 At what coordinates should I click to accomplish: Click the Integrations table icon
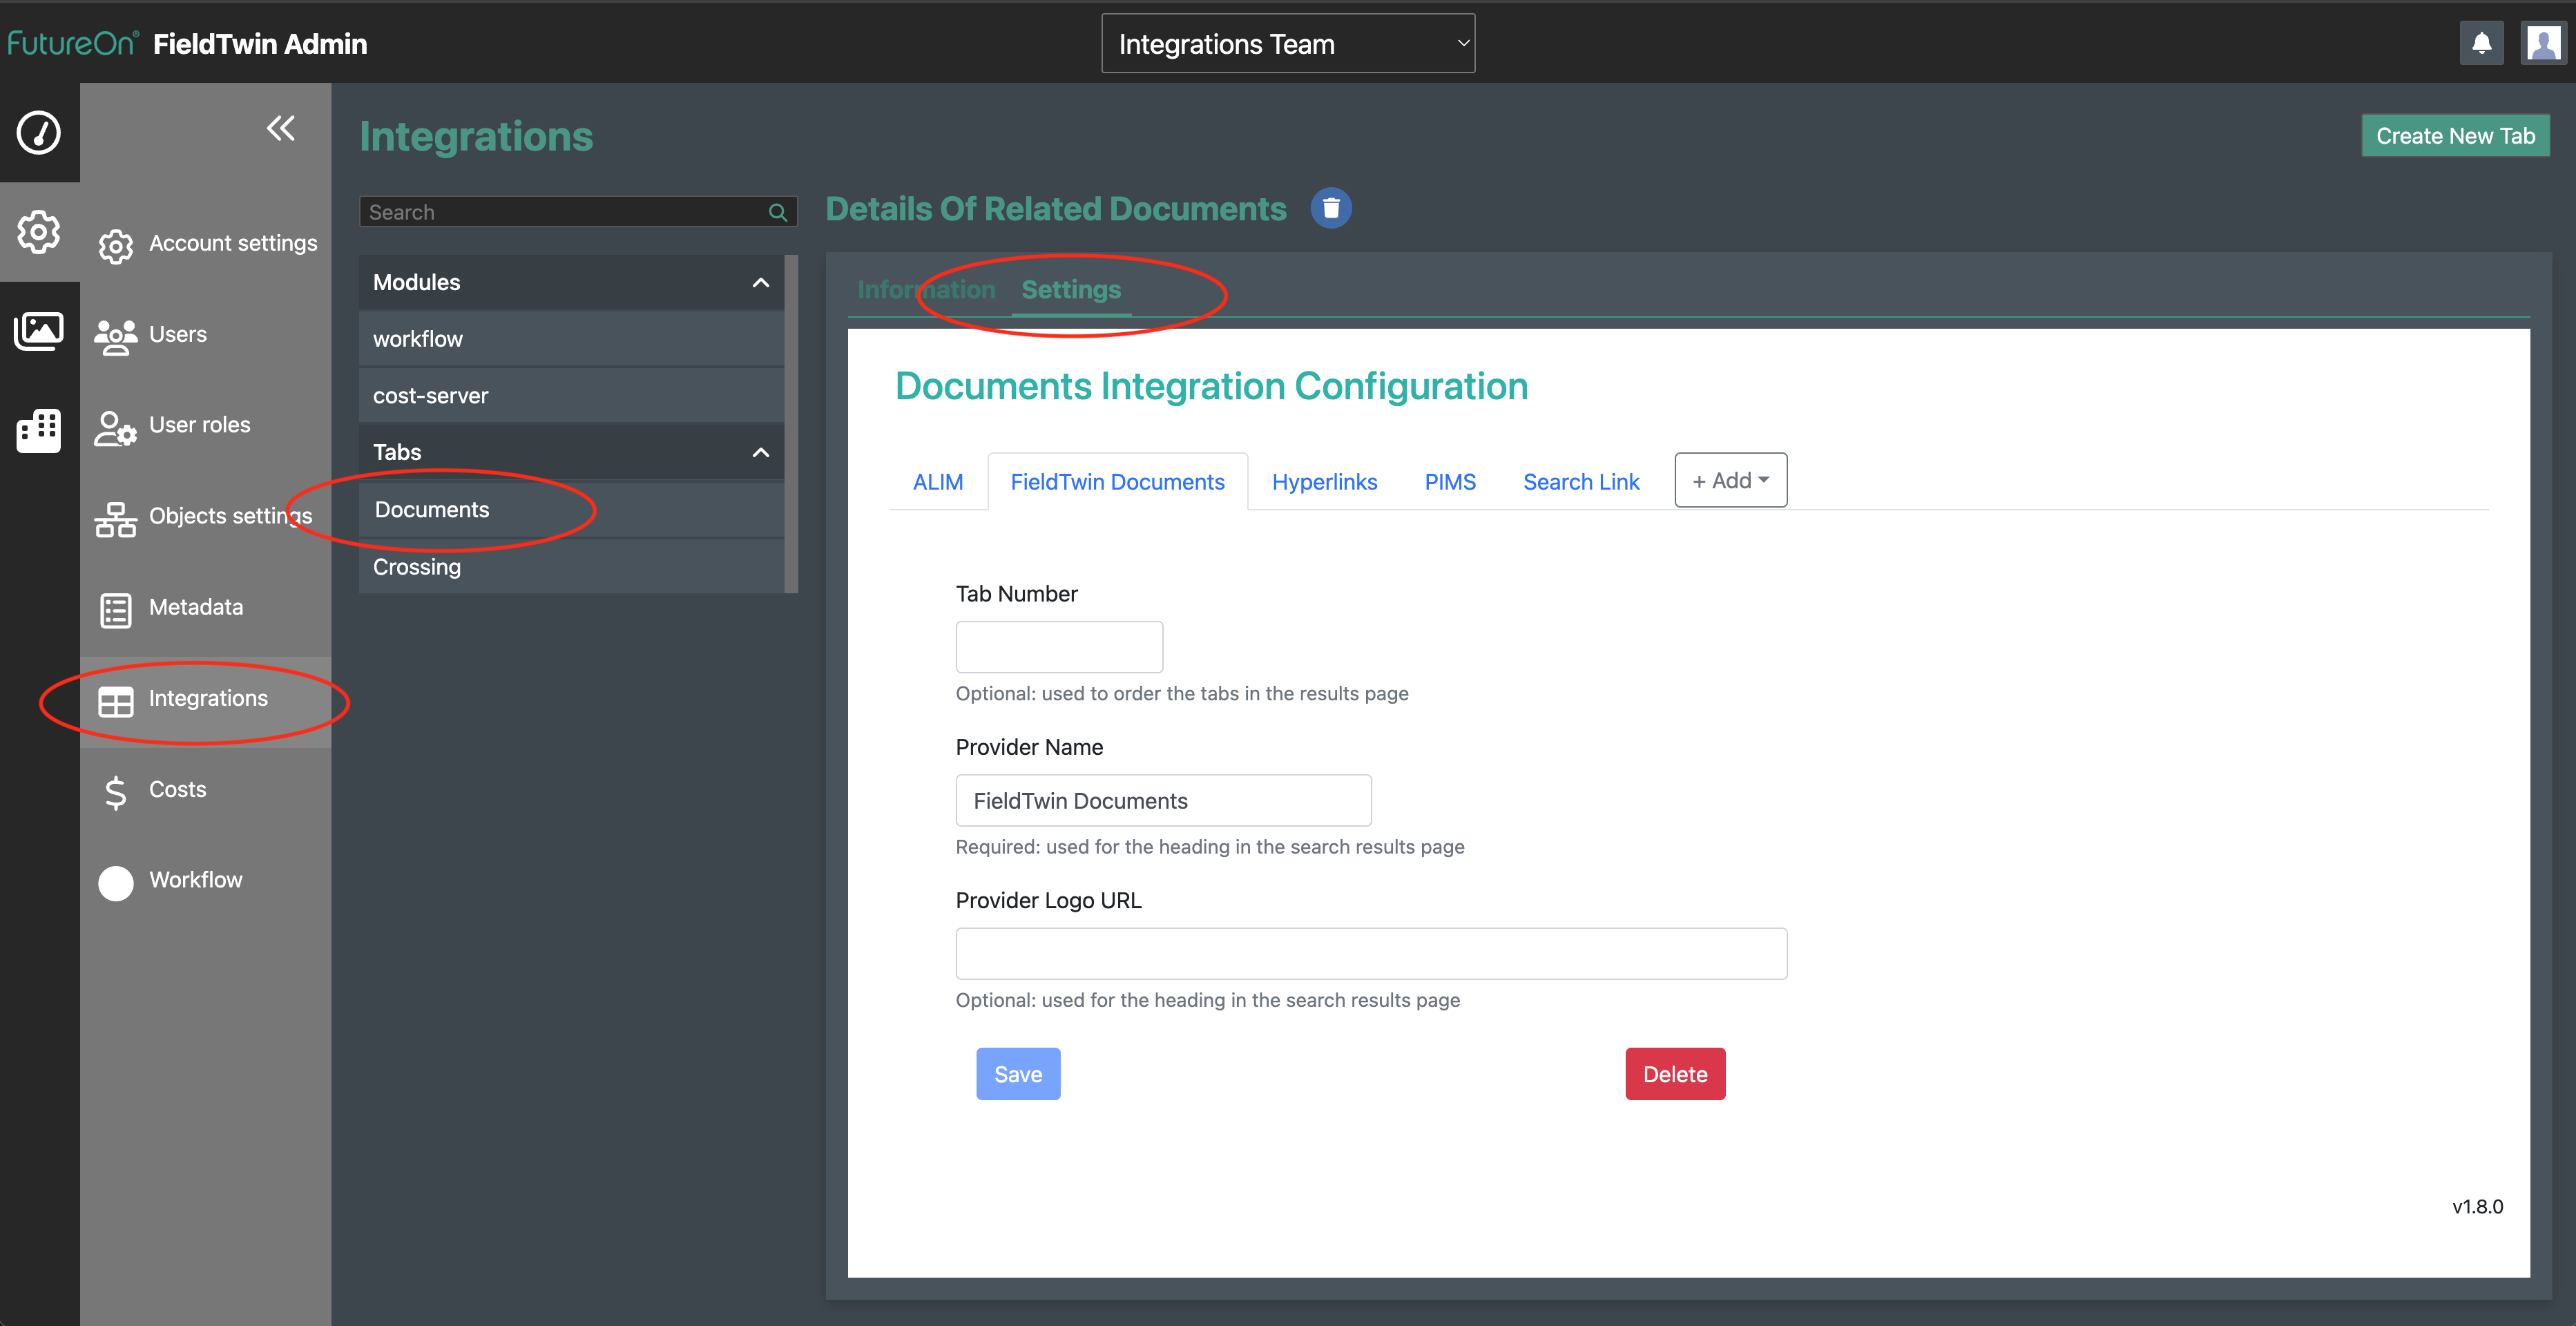(x=116, y=701)
